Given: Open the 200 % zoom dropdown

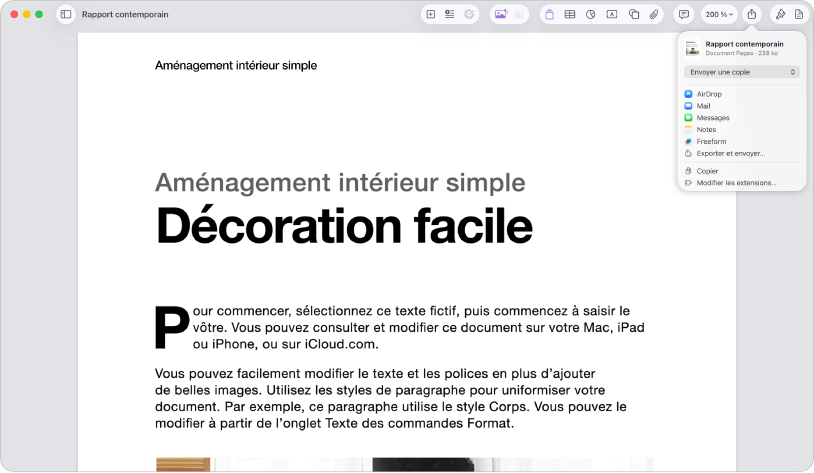Looking at the screenshot, I should [x=719, y=15].
